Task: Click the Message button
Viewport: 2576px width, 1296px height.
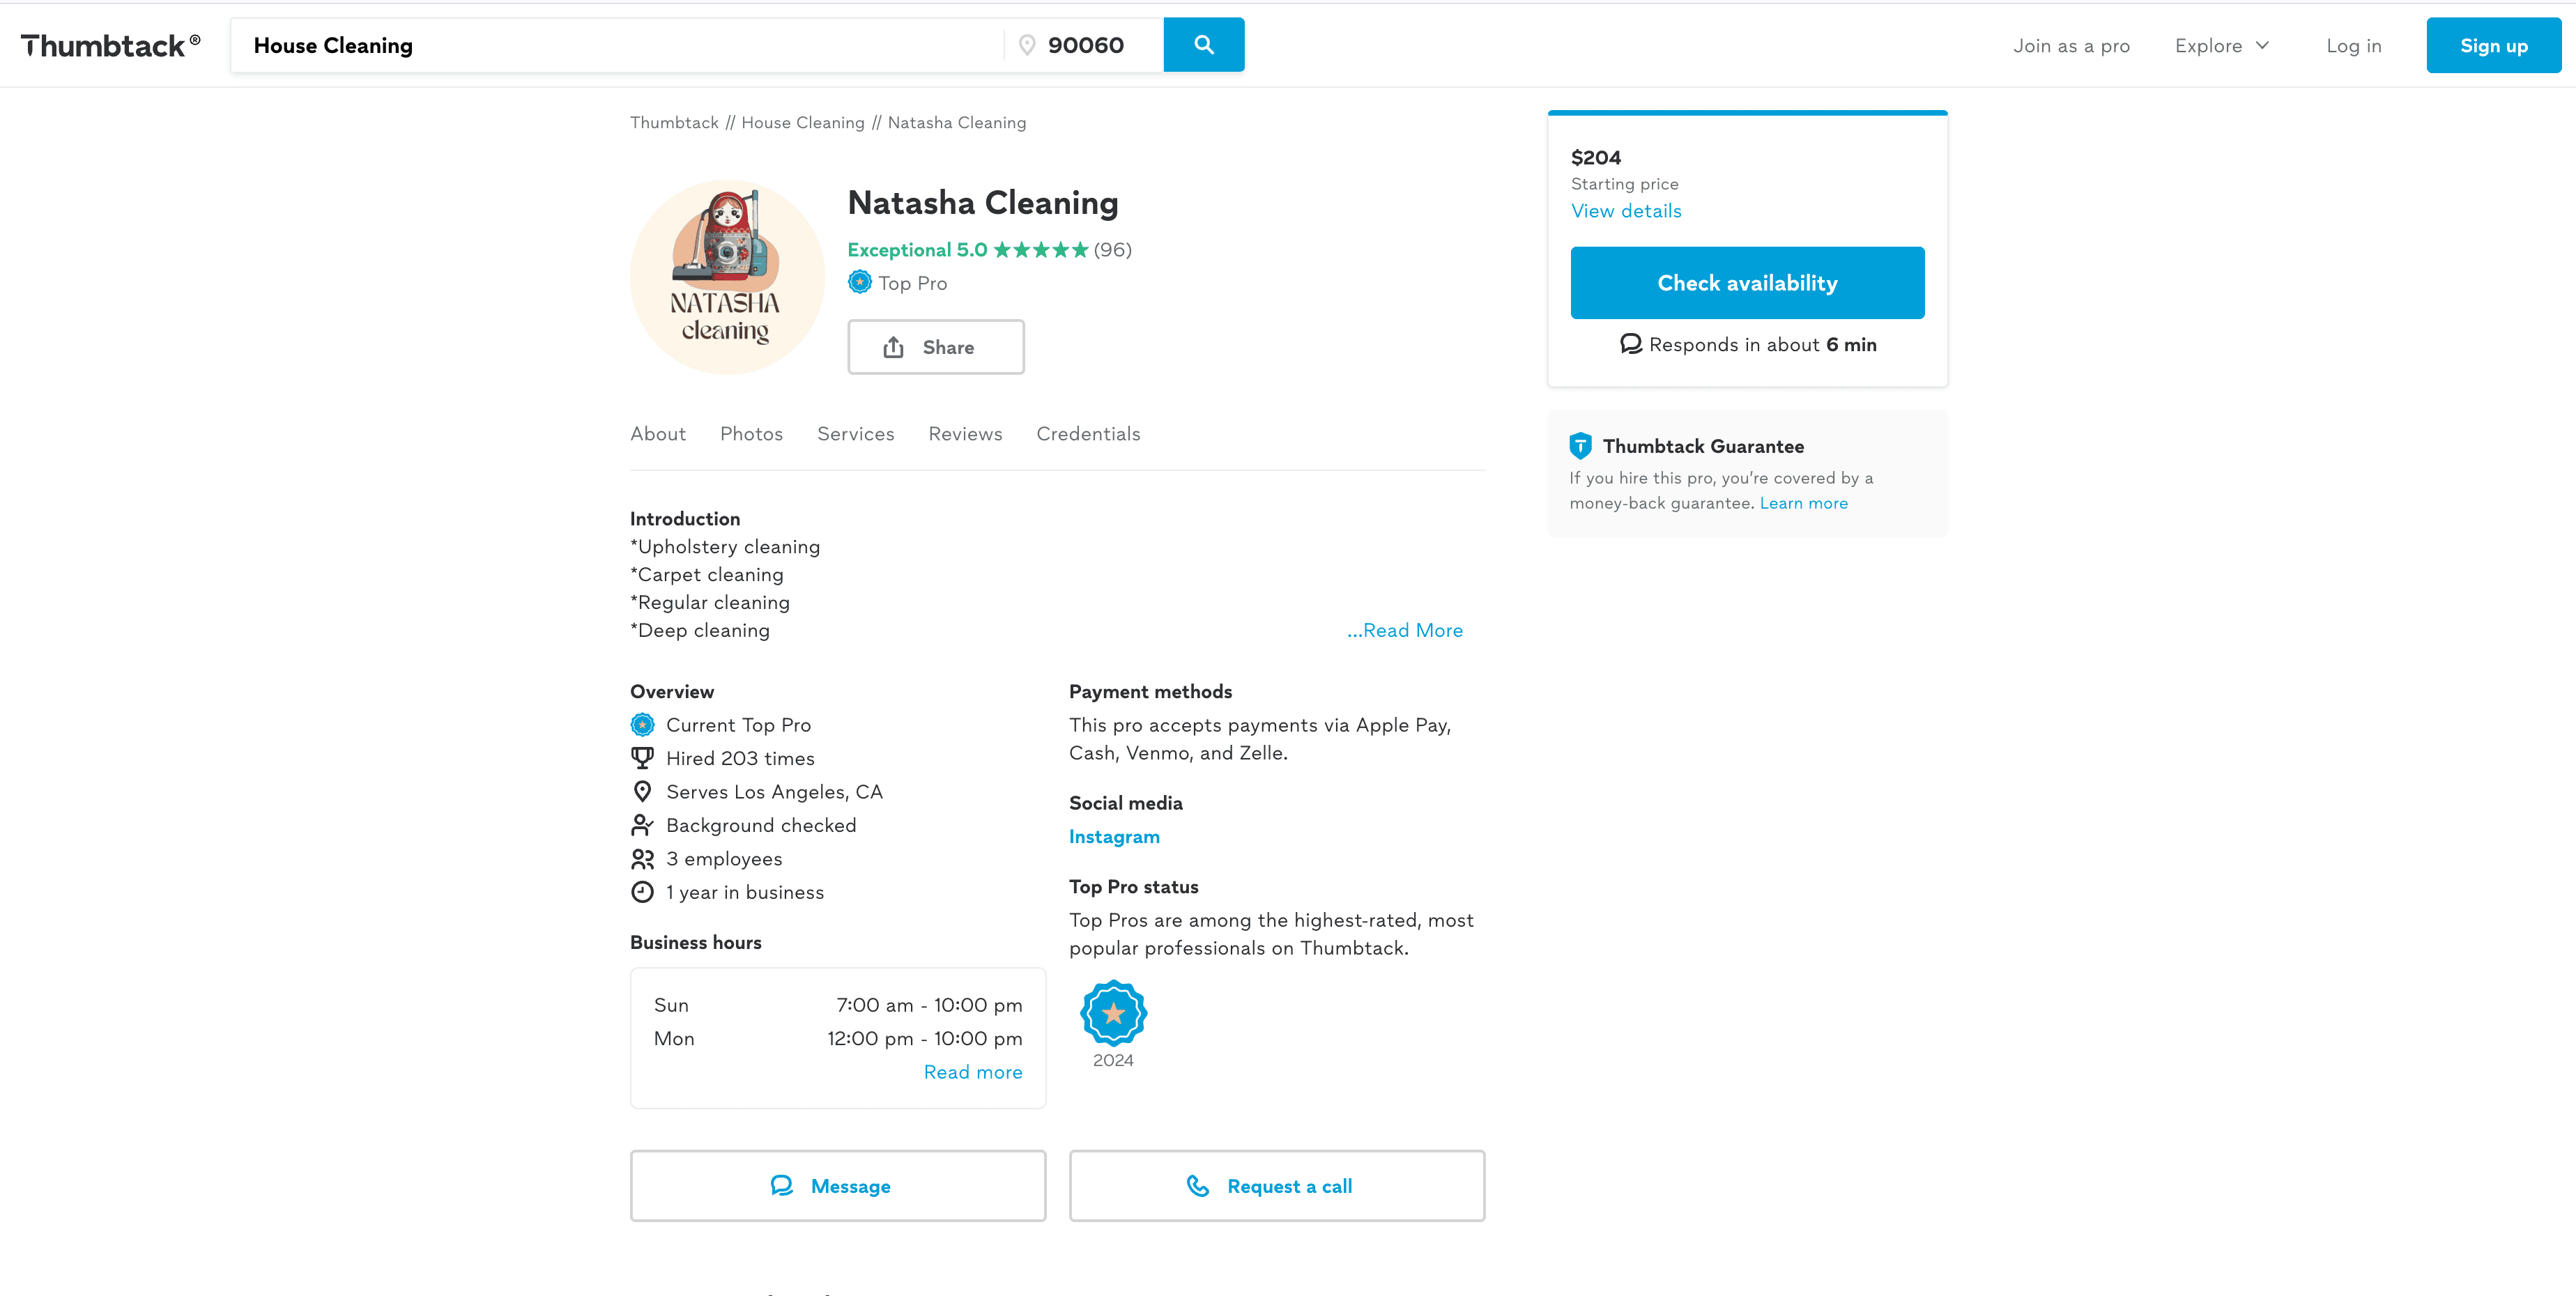Action: (837, 1186)
